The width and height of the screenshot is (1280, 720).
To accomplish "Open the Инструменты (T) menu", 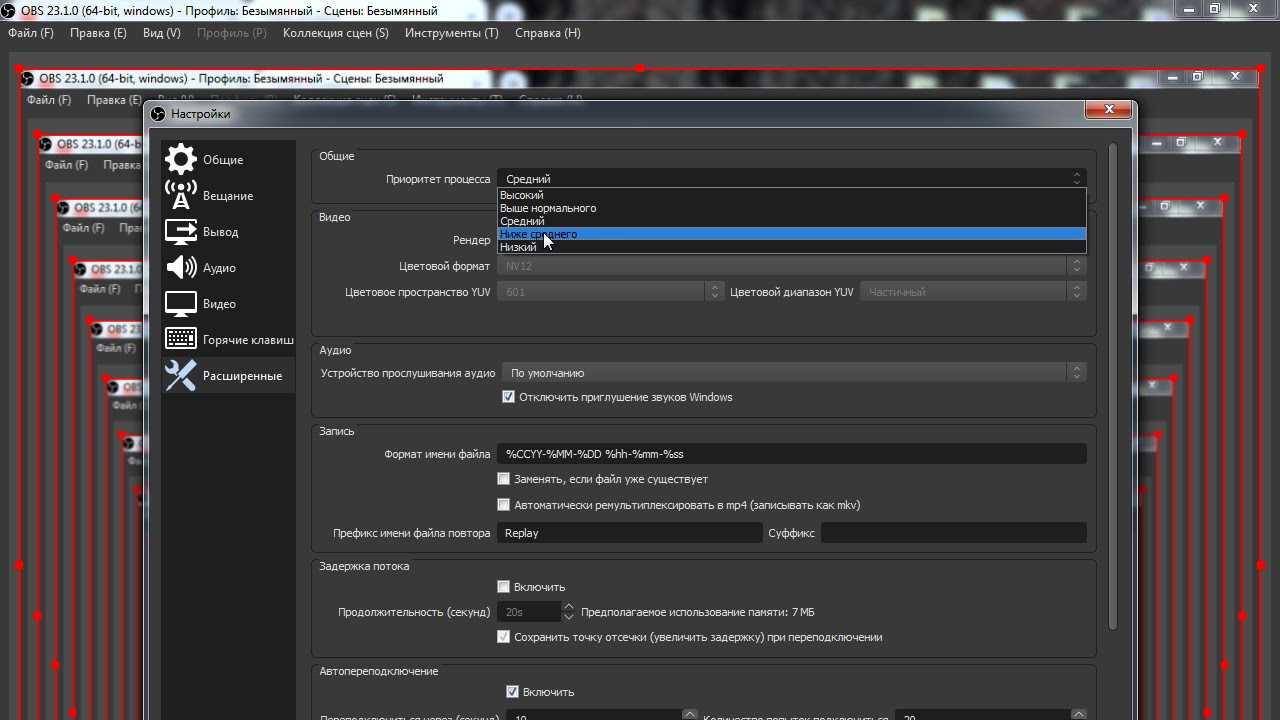I will pos(452,33).
